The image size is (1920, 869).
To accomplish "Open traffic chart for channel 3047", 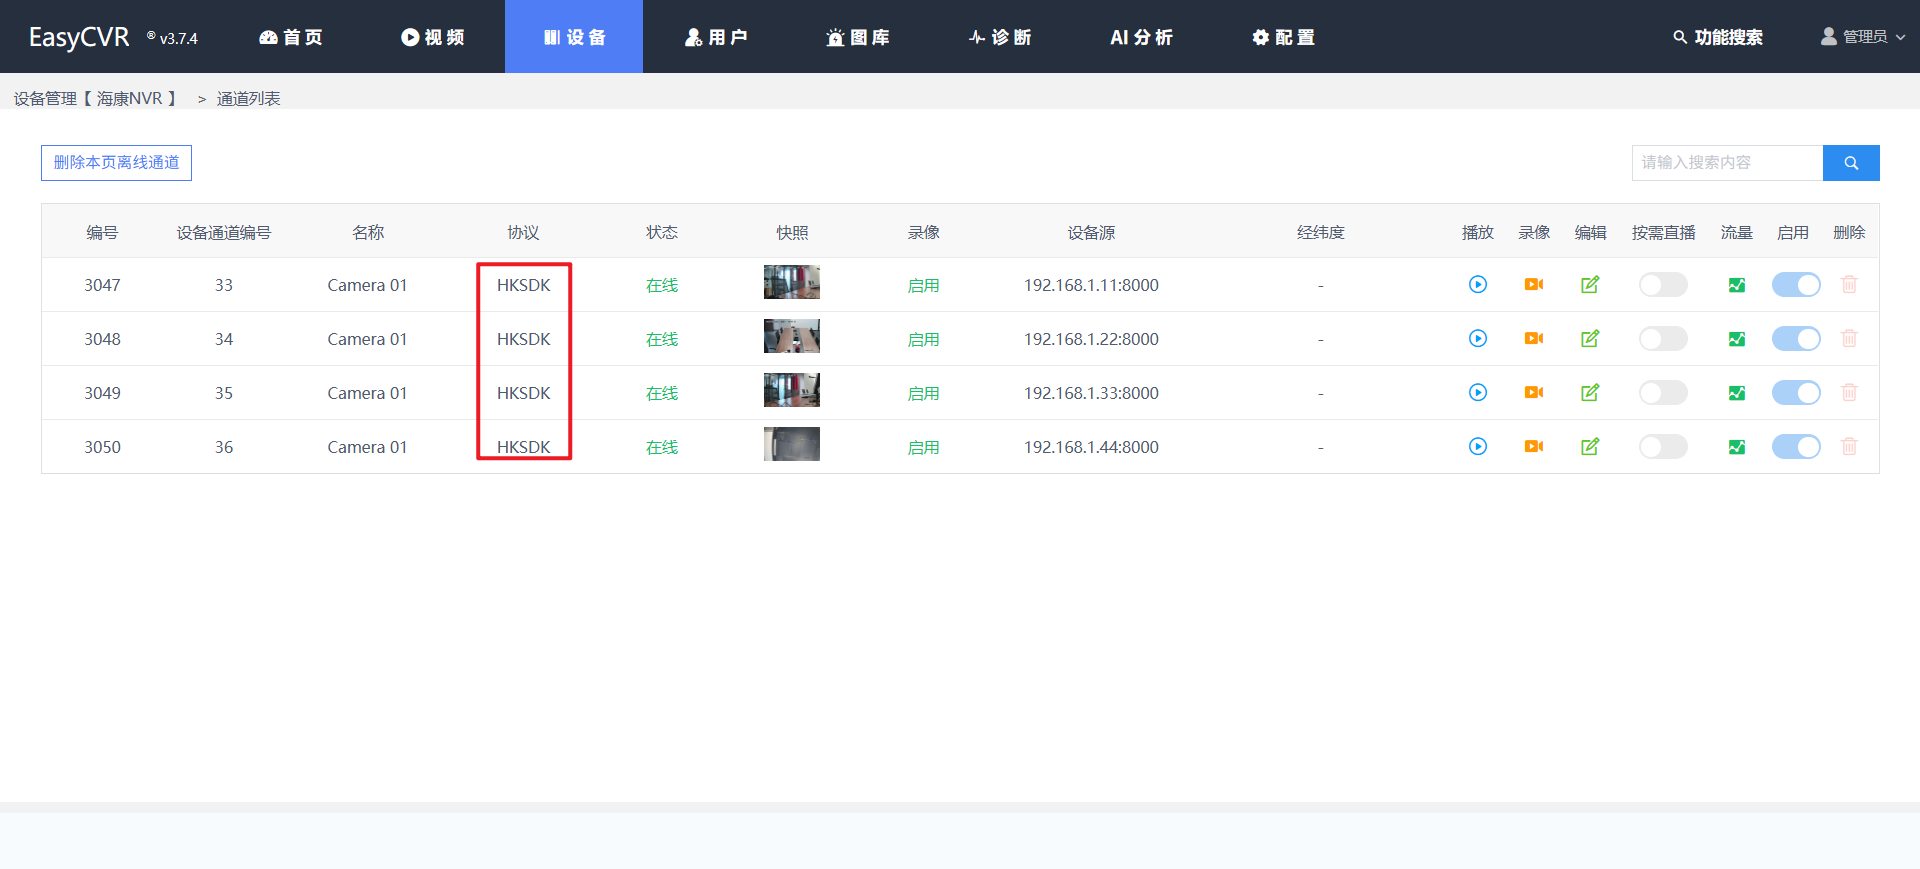I will click(x=1736, y=285).
